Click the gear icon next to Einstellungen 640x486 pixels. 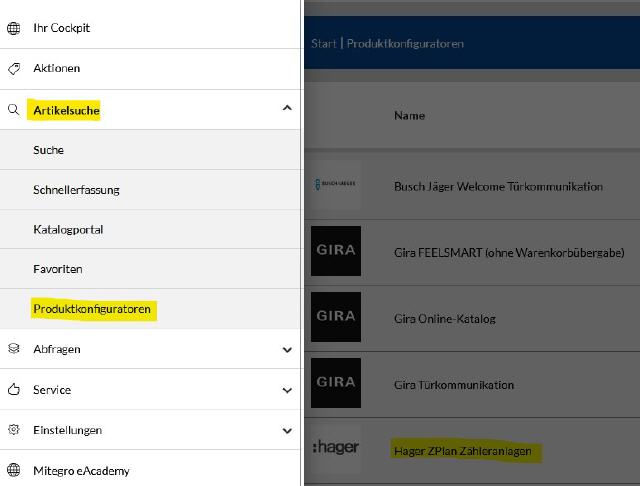tap(13, 429)
